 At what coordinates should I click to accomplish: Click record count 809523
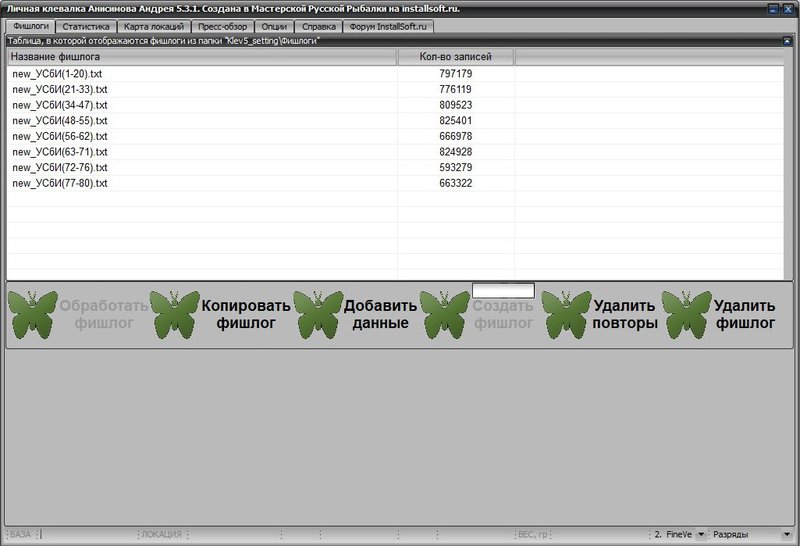[x=456, y=105]
